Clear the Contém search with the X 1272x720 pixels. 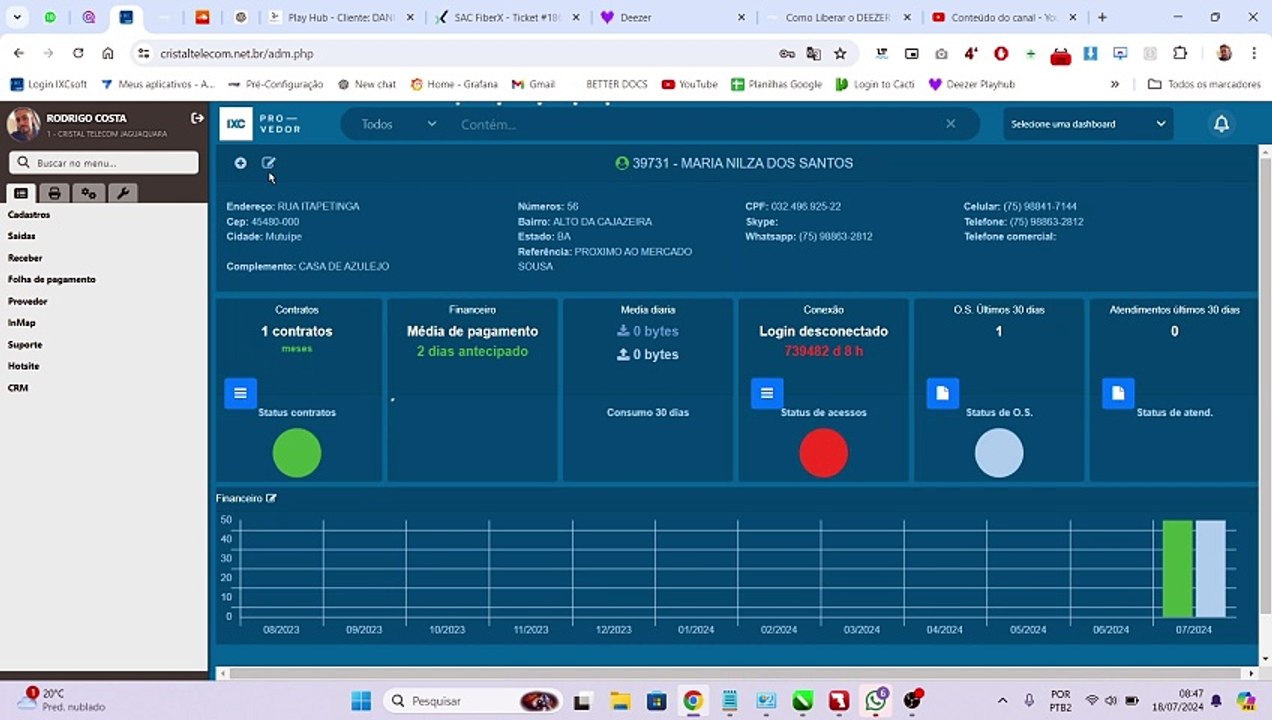[950, 124]
